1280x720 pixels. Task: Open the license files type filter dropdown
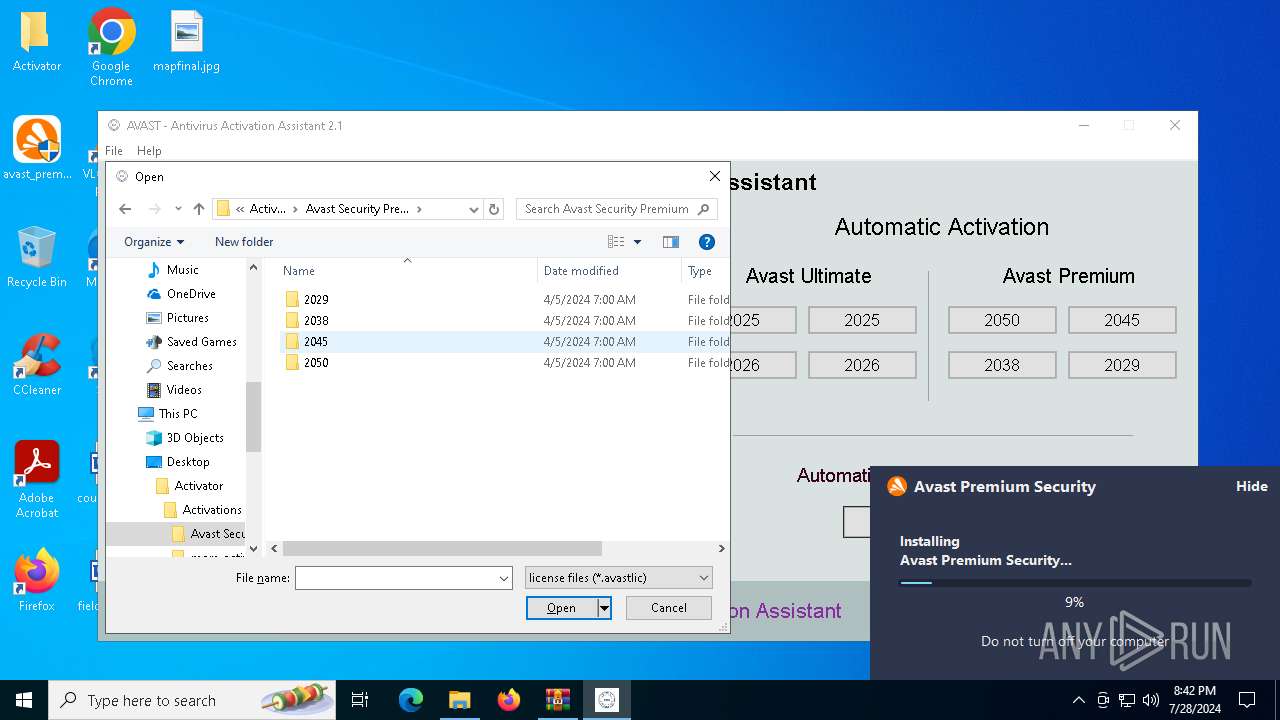[619, 578]
